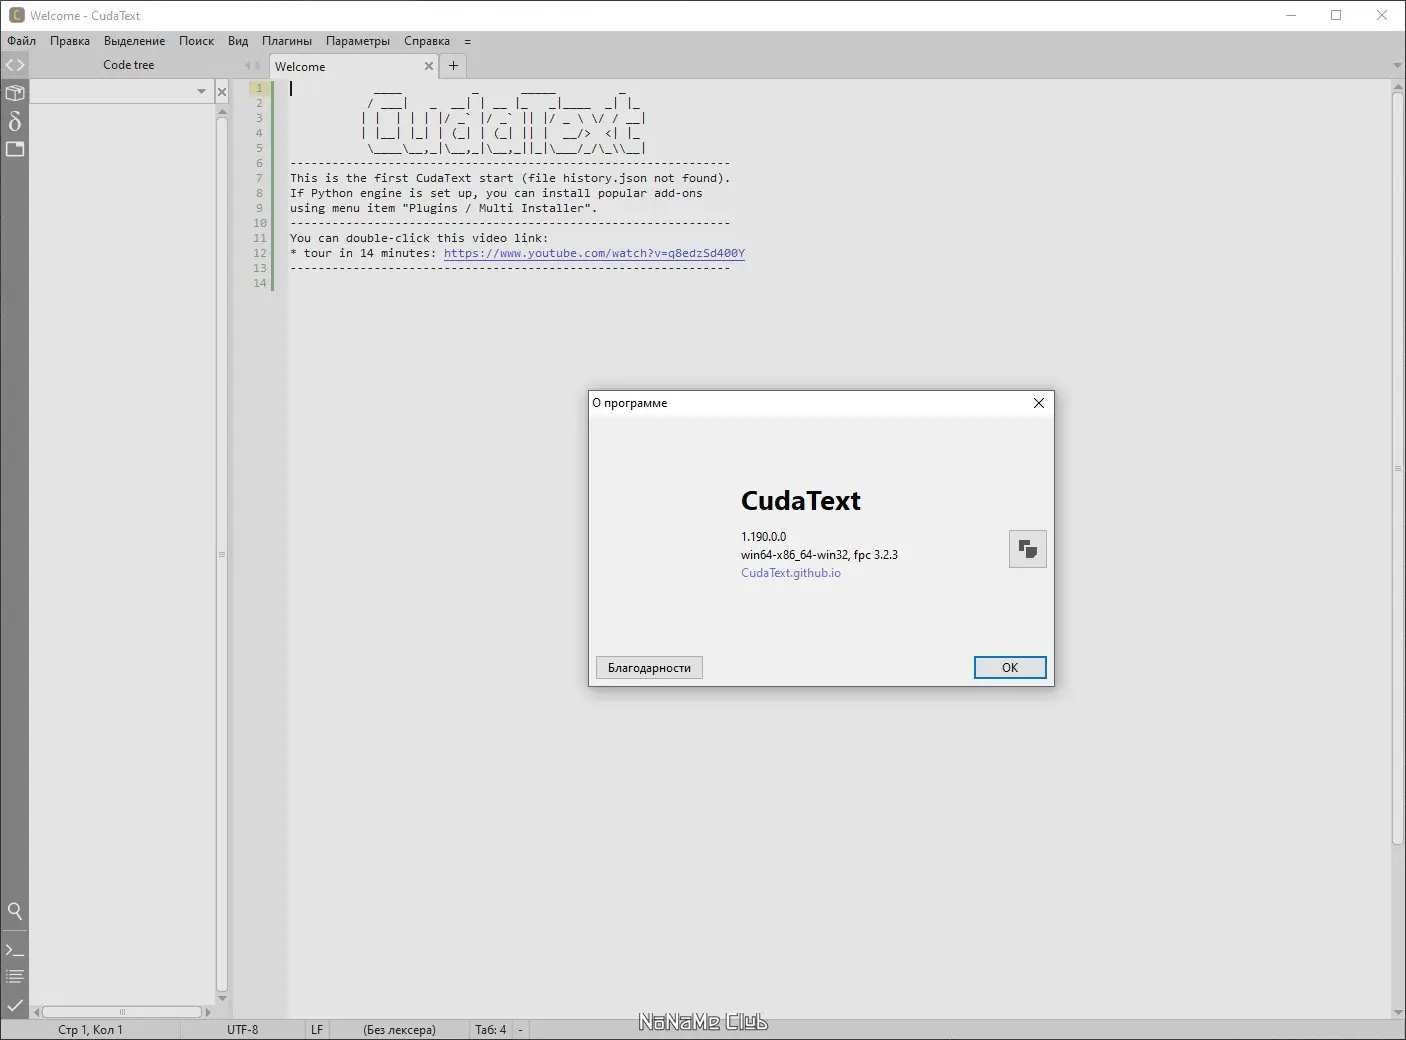The height and width of the screenshot is (1040, 1406).
Task: Close the О программе dialog
Action: coord(1038,403)
